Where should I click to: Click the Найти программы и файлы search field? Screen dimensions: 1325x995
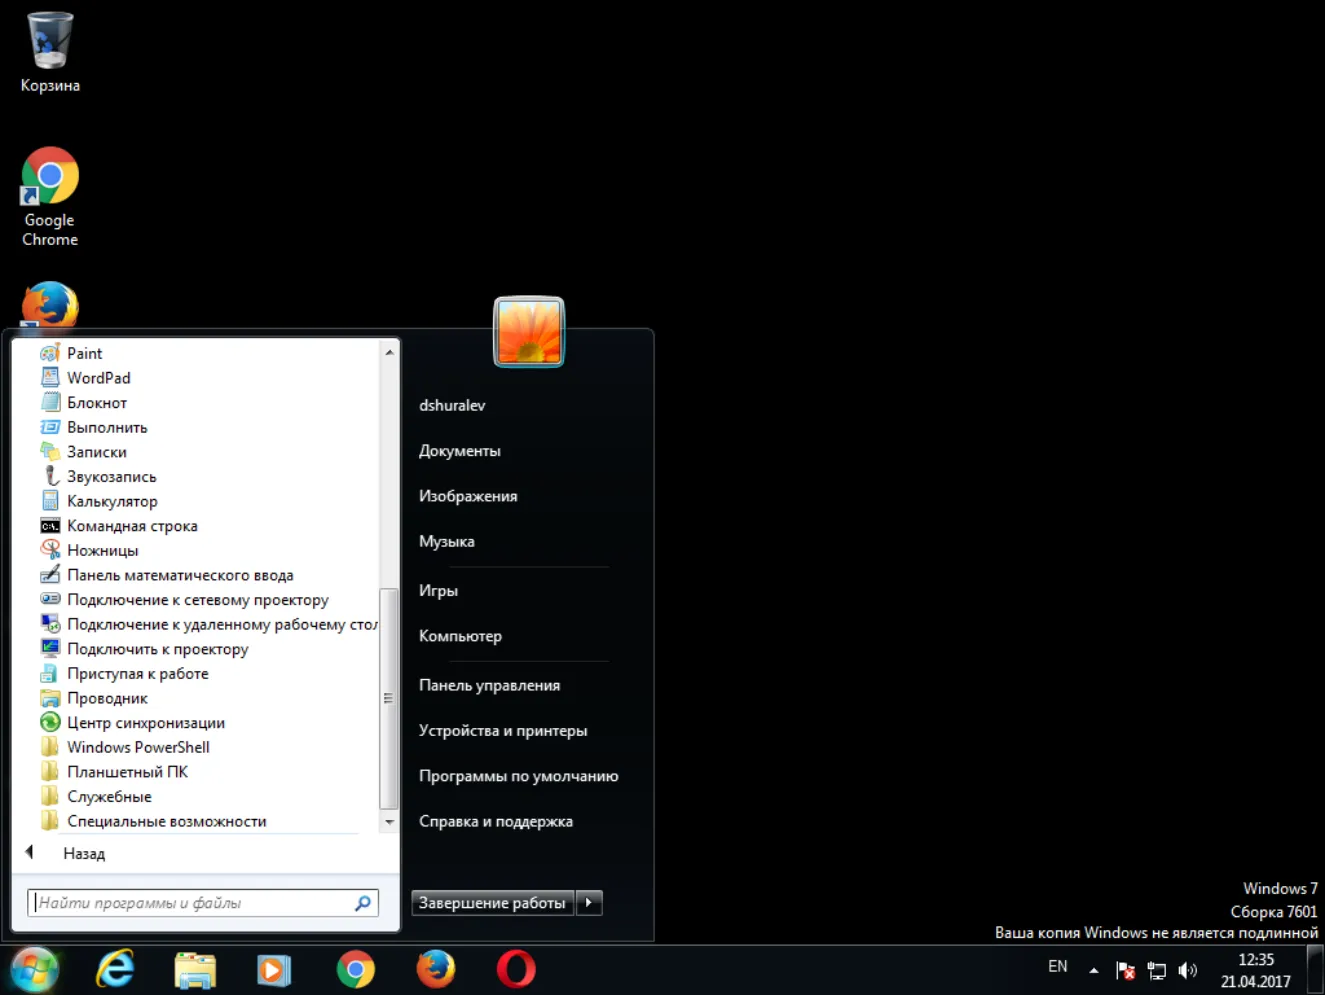coord(203,903)
